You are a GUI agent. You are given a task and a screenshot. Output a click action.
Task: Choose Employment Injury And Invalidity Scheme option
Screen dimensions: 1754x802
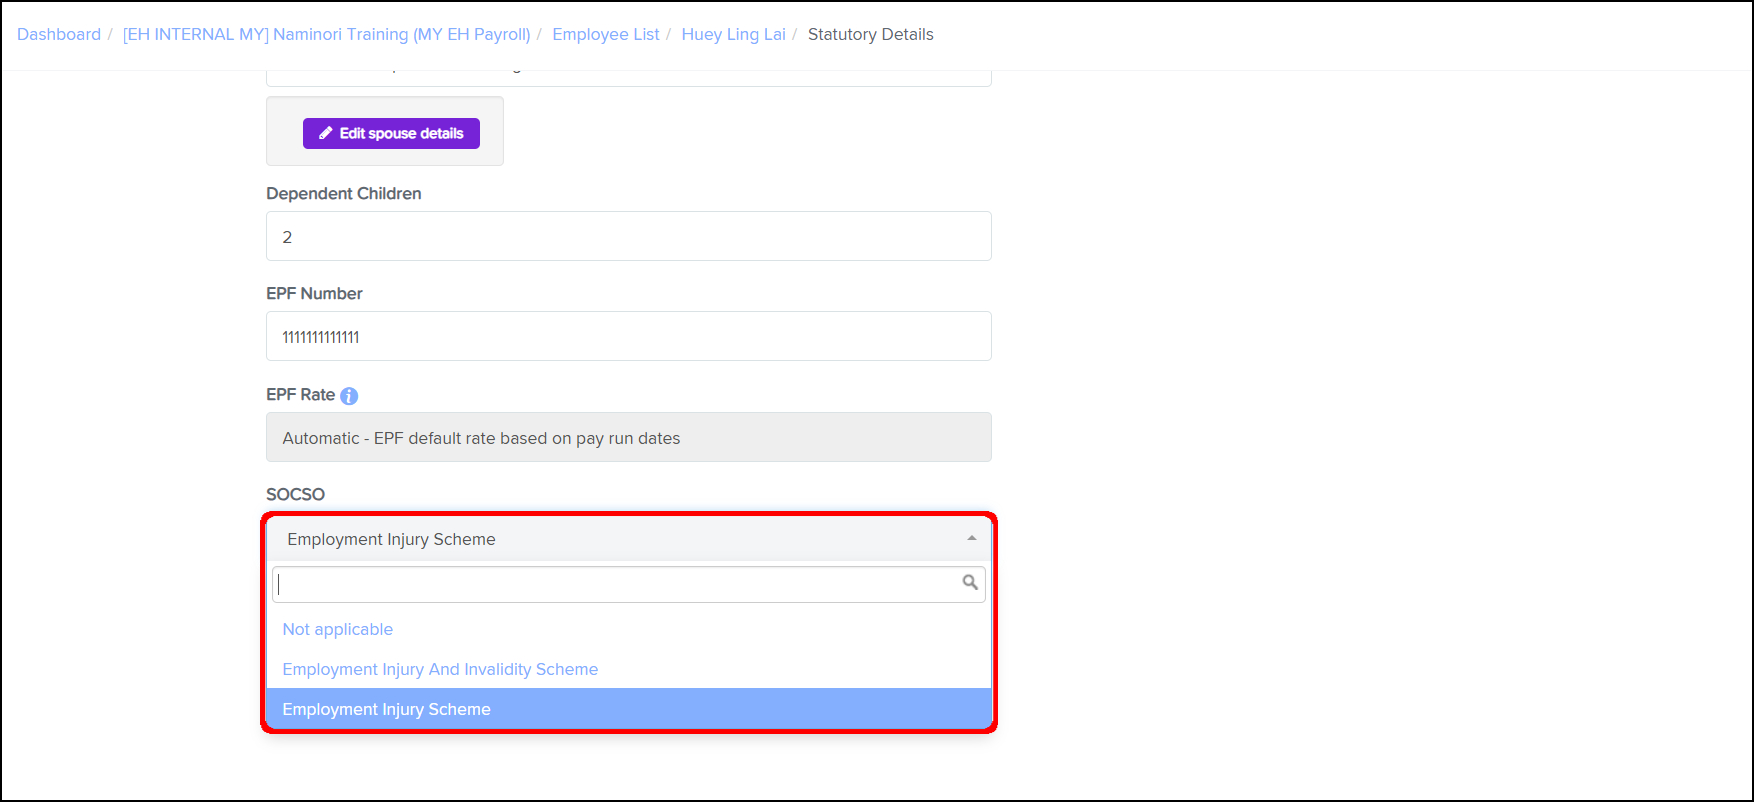click(x=440, y=669)
